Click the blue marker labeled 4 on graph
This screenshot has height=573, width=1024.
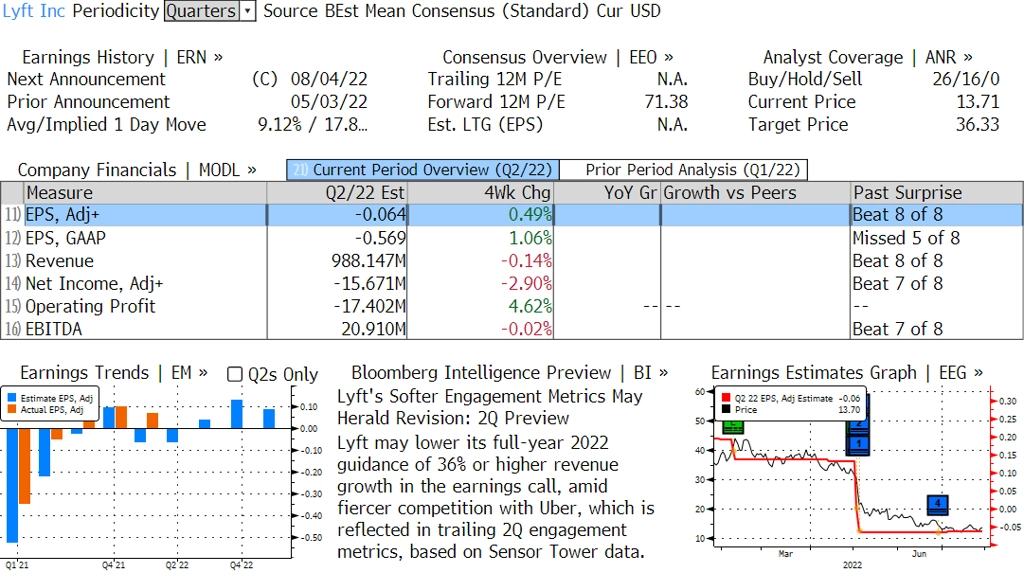[937, 504]
